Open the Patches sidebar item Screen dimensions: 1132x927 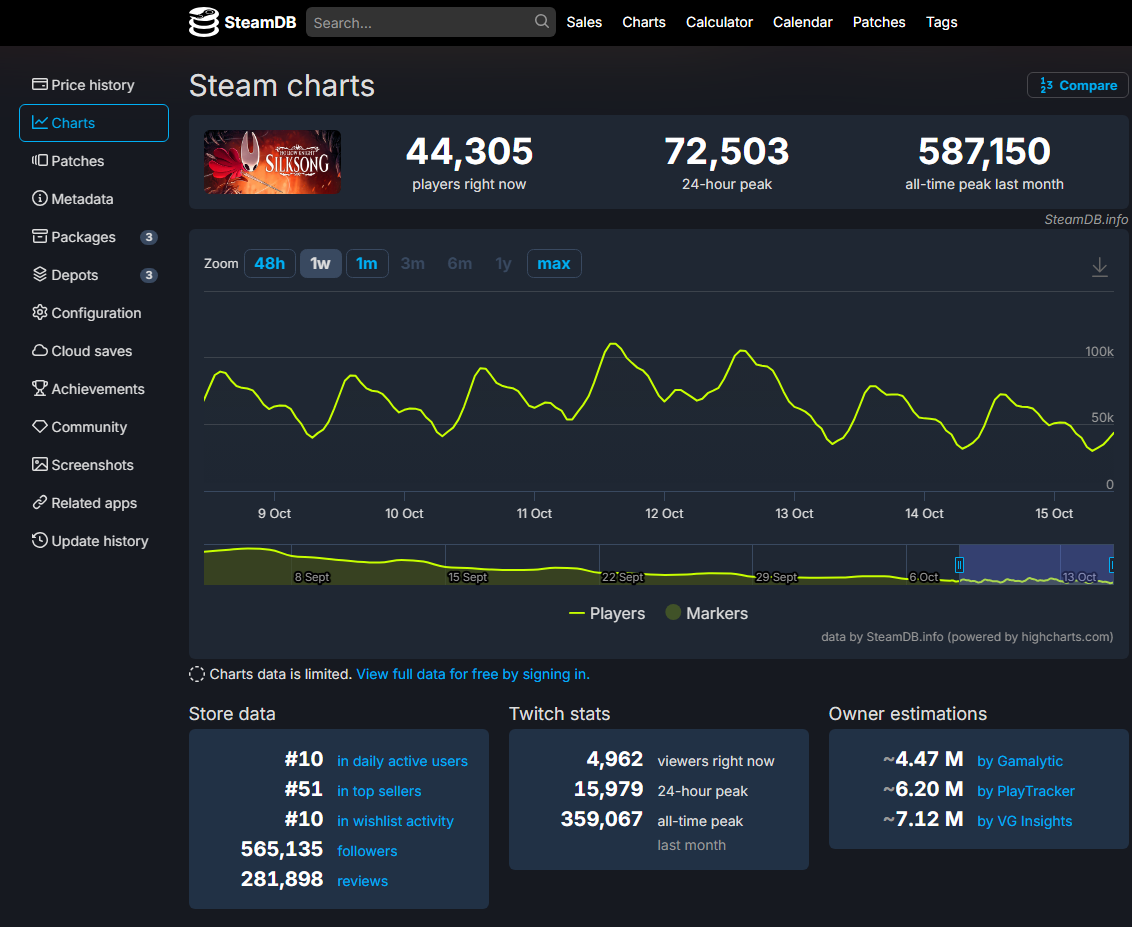pos(94,161)
